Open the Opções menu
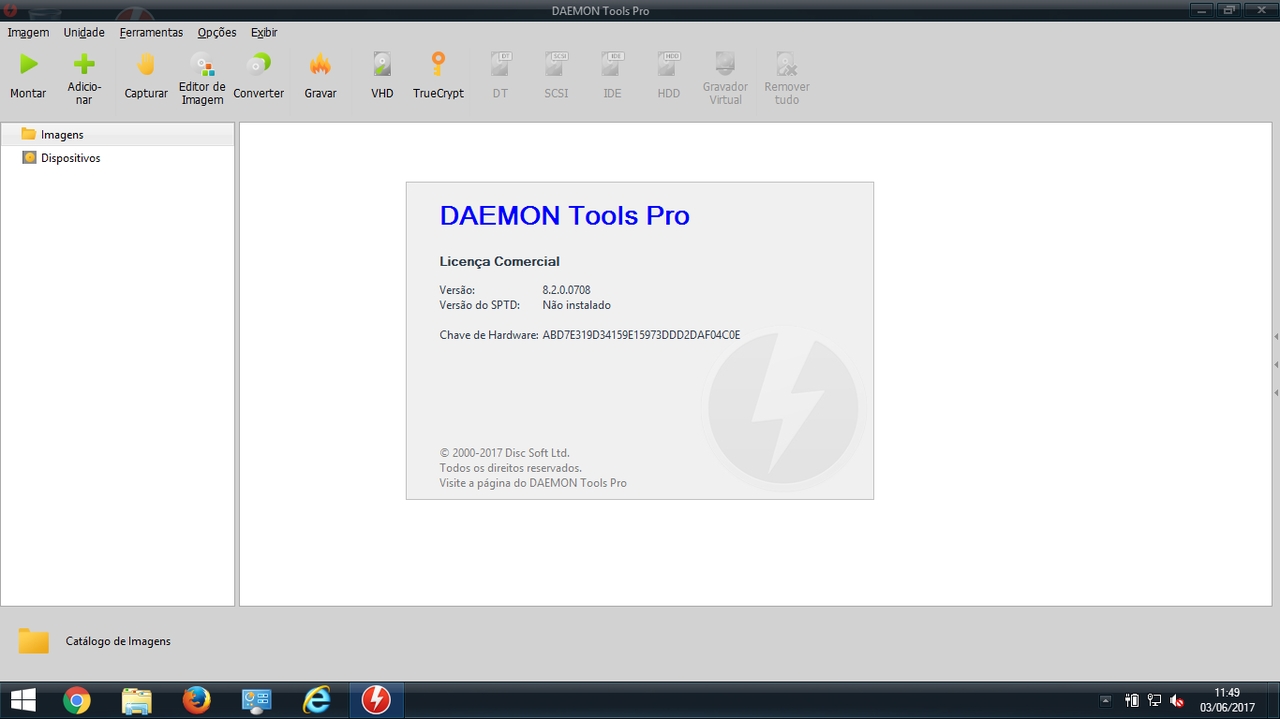The height and width of the screenshot is (719, 1280). (217, 32)
